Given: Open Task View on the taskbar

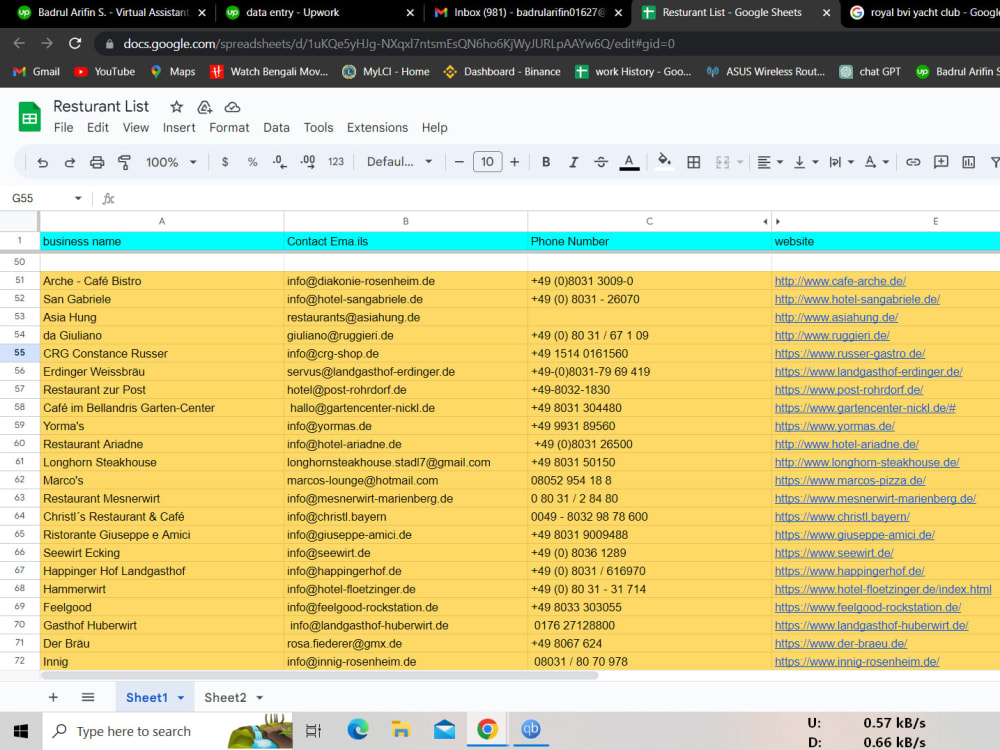Looking at the screenshot, I should pos(314,731).
